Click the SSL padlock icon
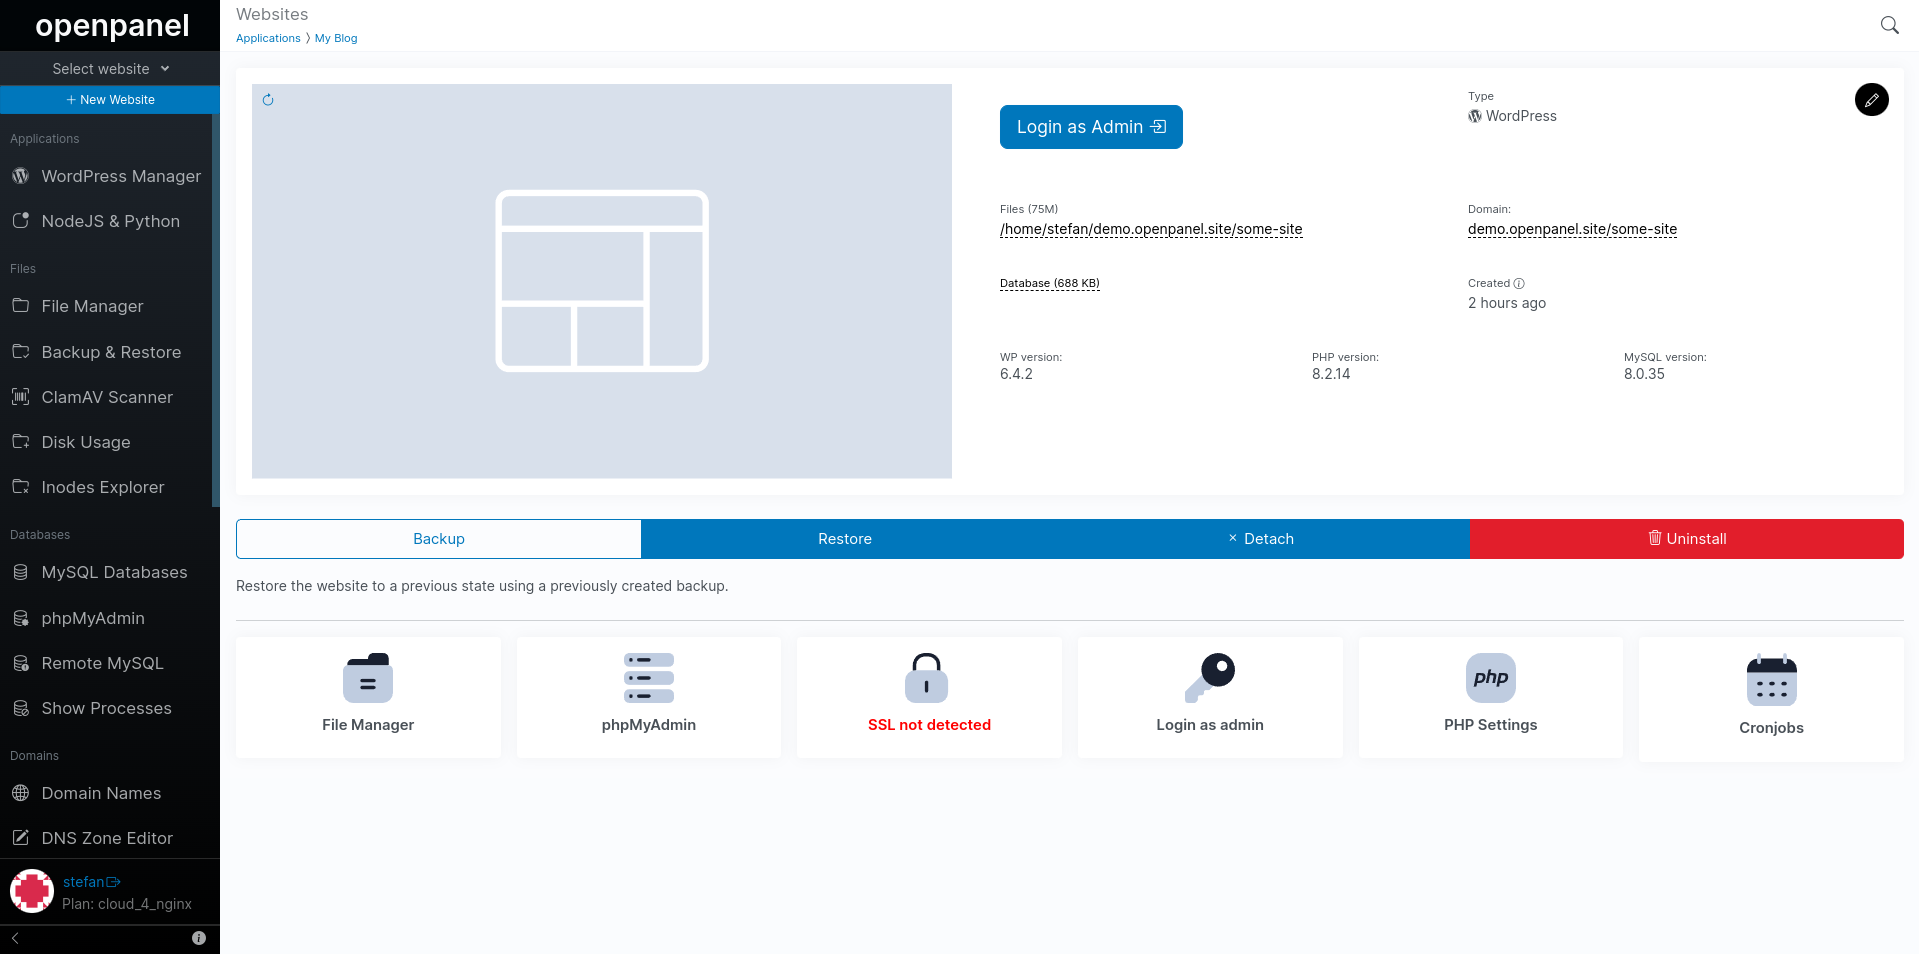1919x954 pixels. [927, 678]
